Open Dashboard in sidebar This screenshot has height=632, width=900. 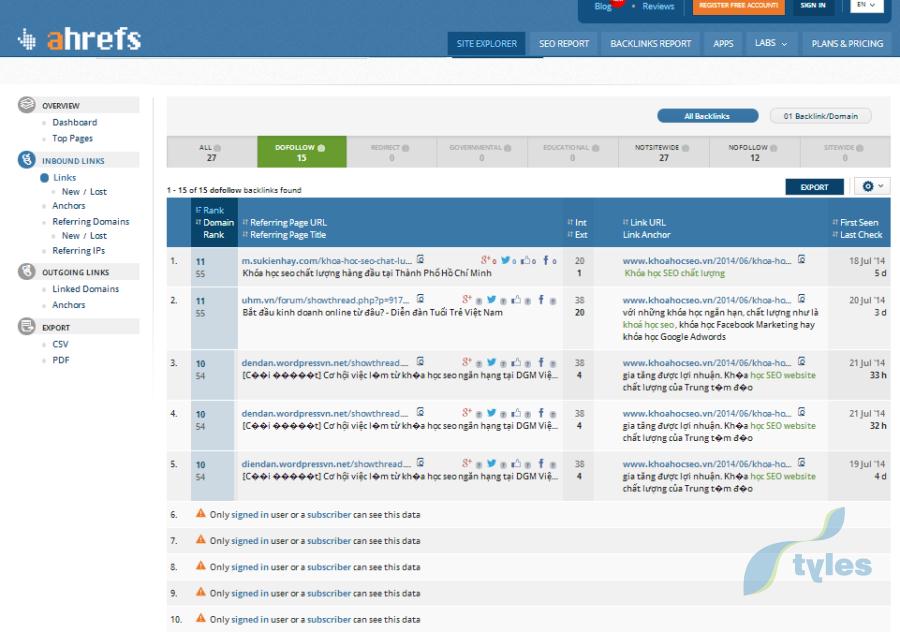pos(75,122)
